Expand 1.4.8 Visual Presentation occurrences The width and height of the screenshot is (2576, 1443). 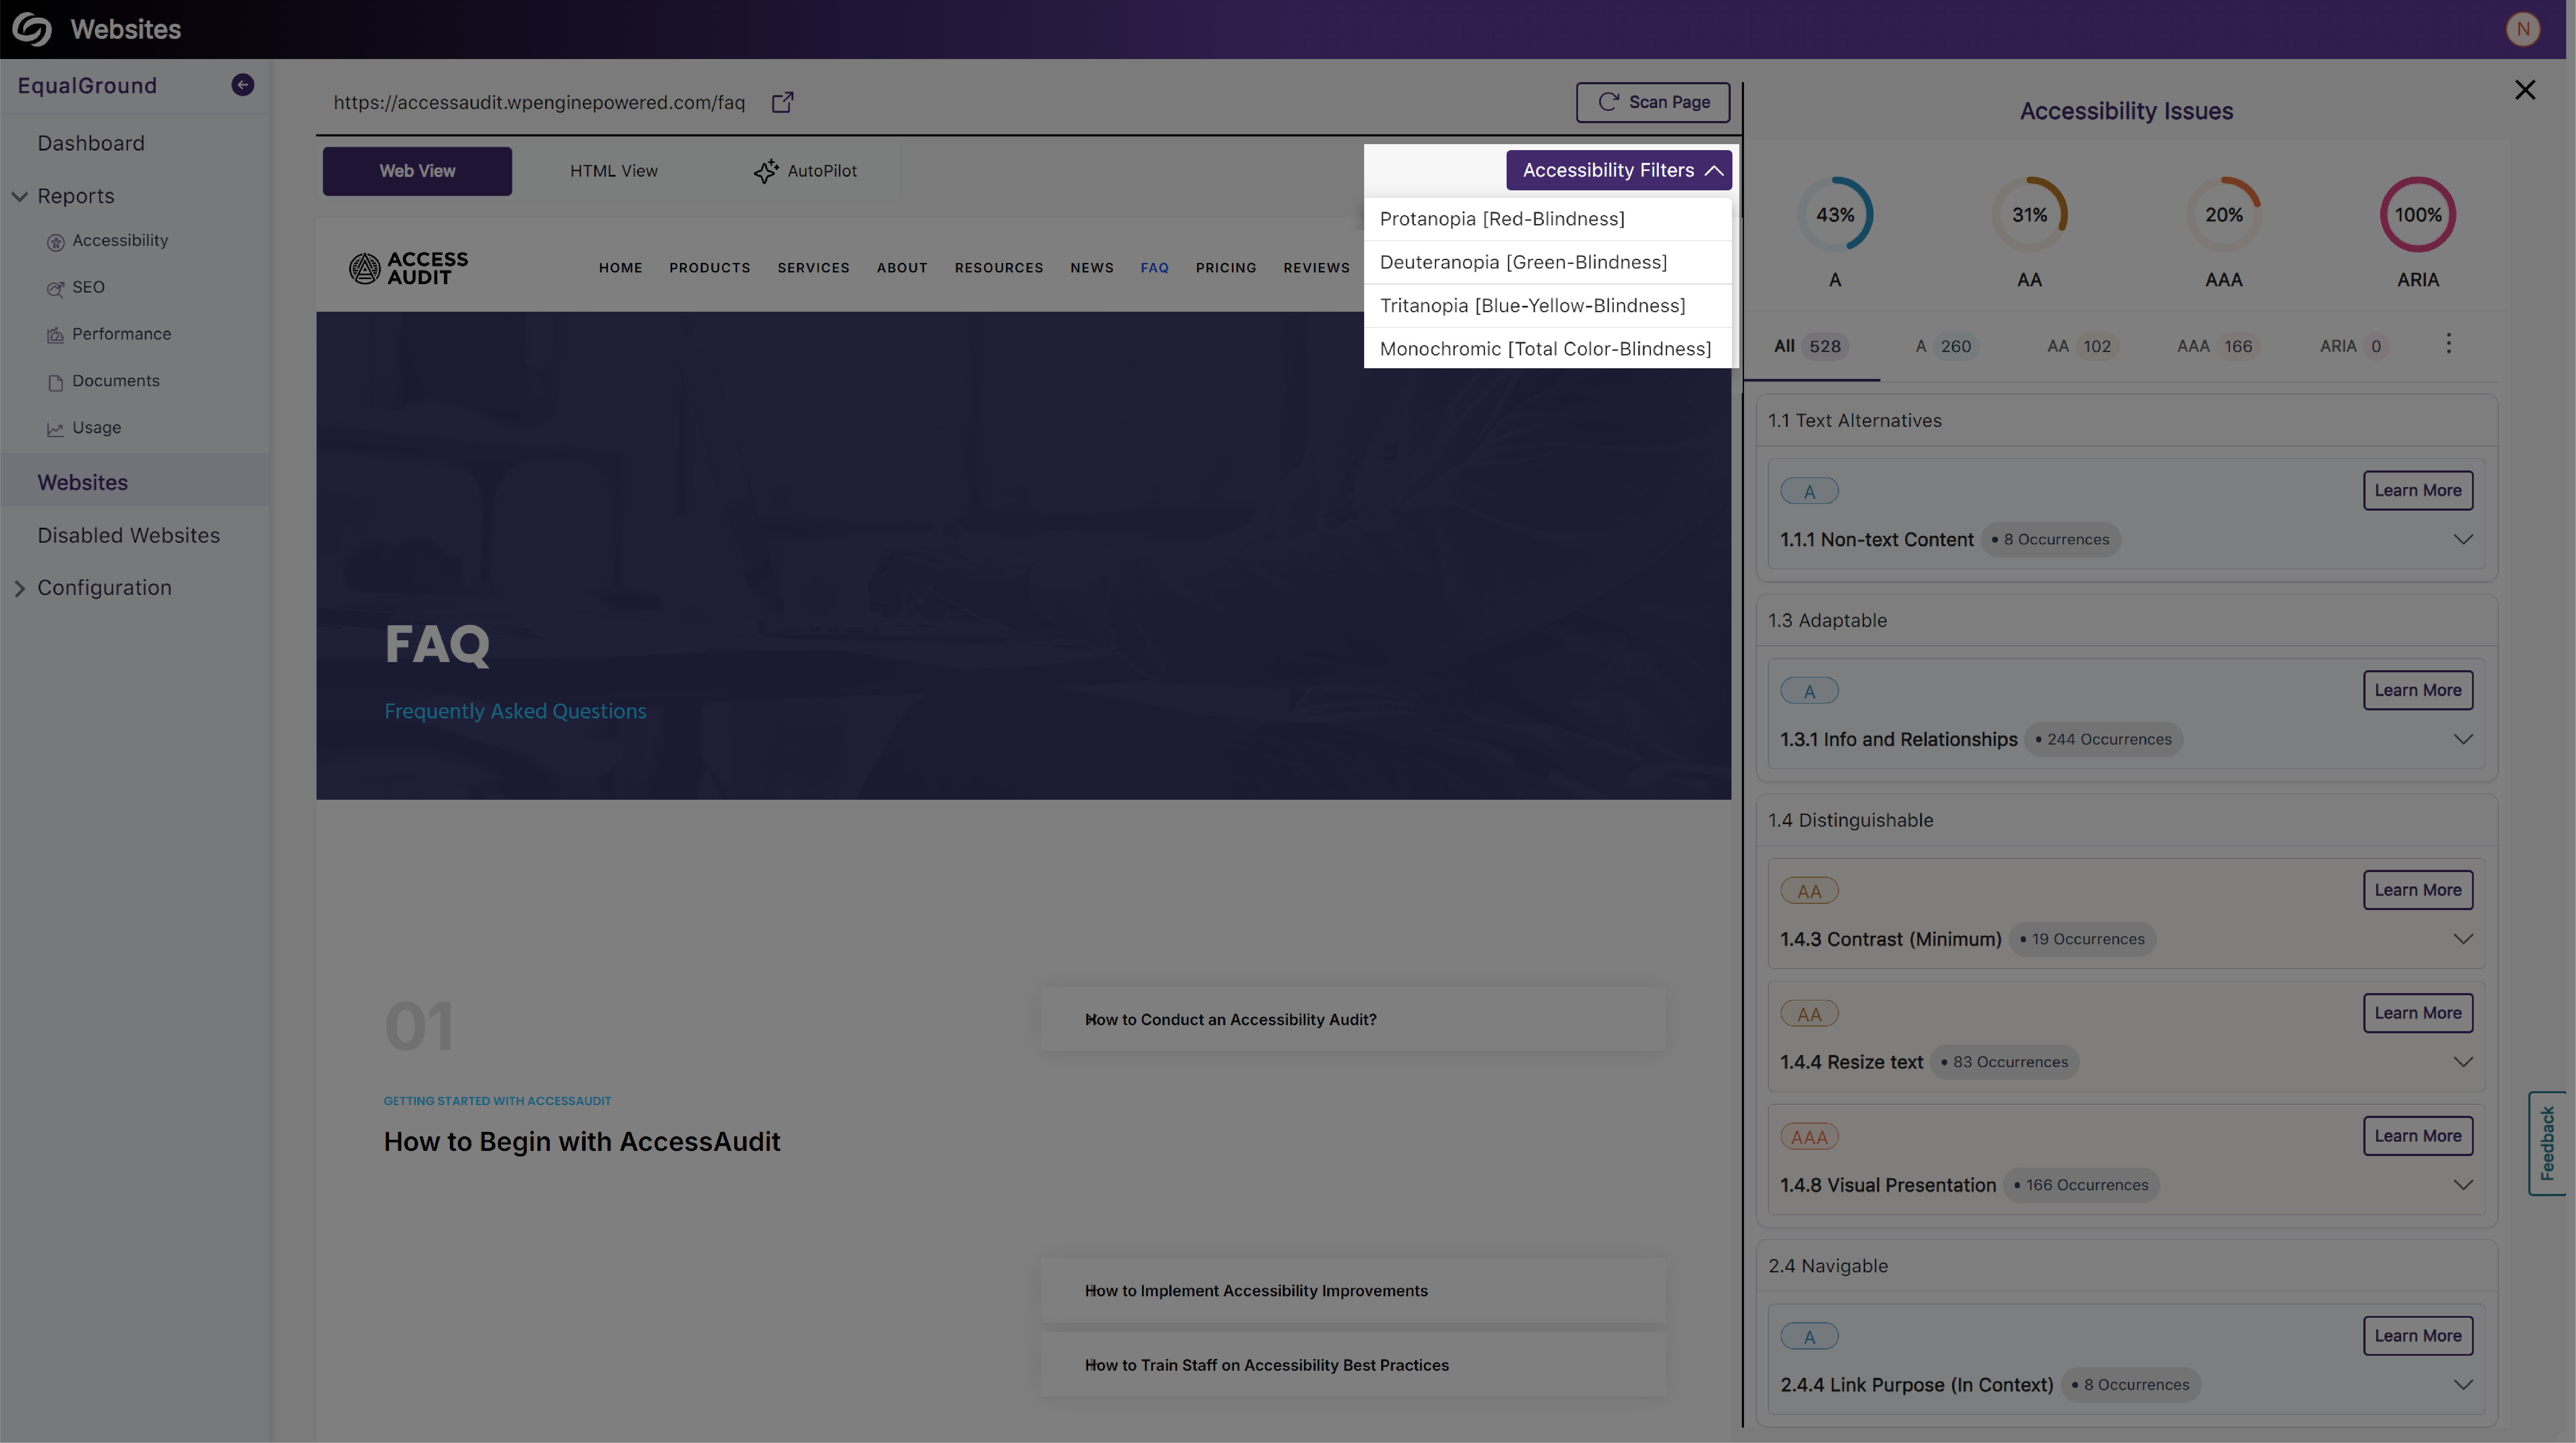pyautogui.click(x=2463, y=1185)
